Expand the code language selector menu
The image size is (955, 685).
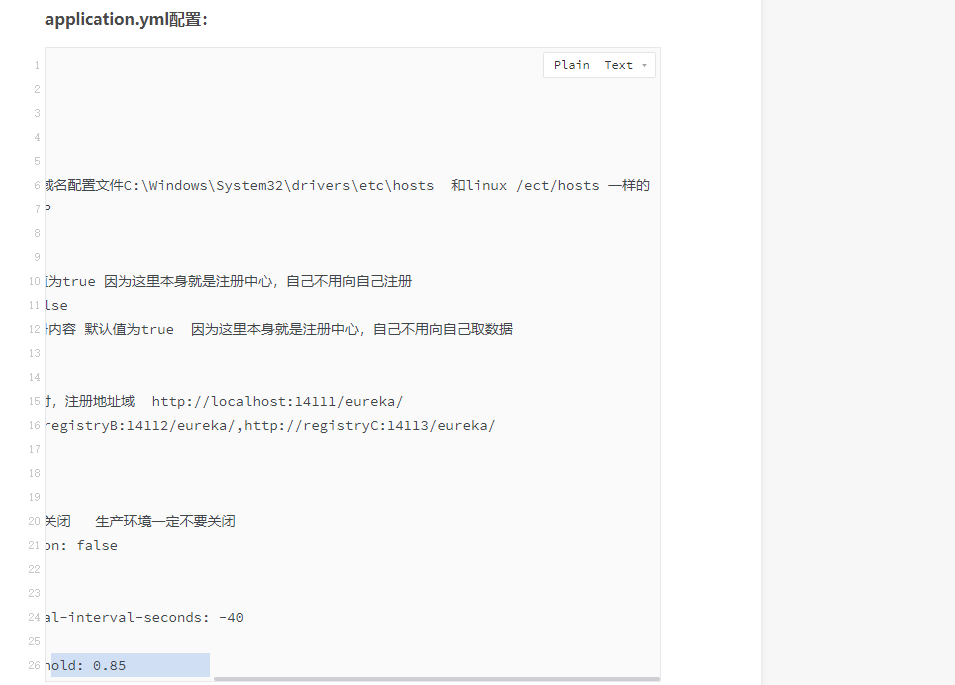coord(597,64)
